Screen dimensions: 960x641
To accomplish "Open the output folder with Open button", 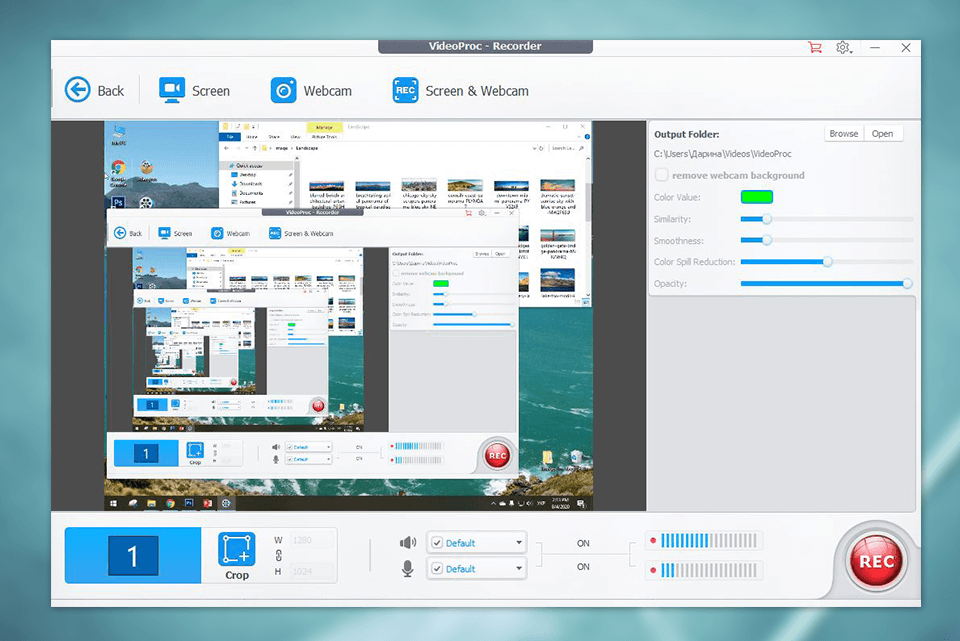I will tap(884, 133).
